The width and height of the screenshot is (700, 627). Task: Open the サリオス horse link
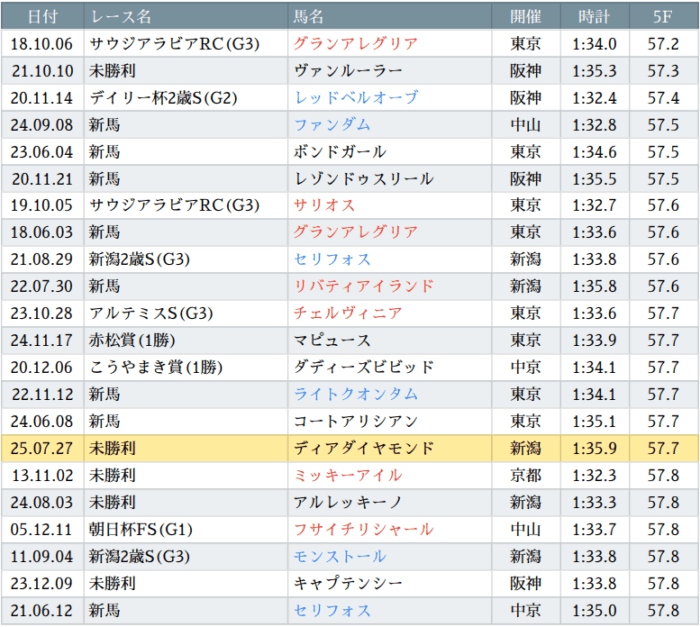[x=324, y=205]
